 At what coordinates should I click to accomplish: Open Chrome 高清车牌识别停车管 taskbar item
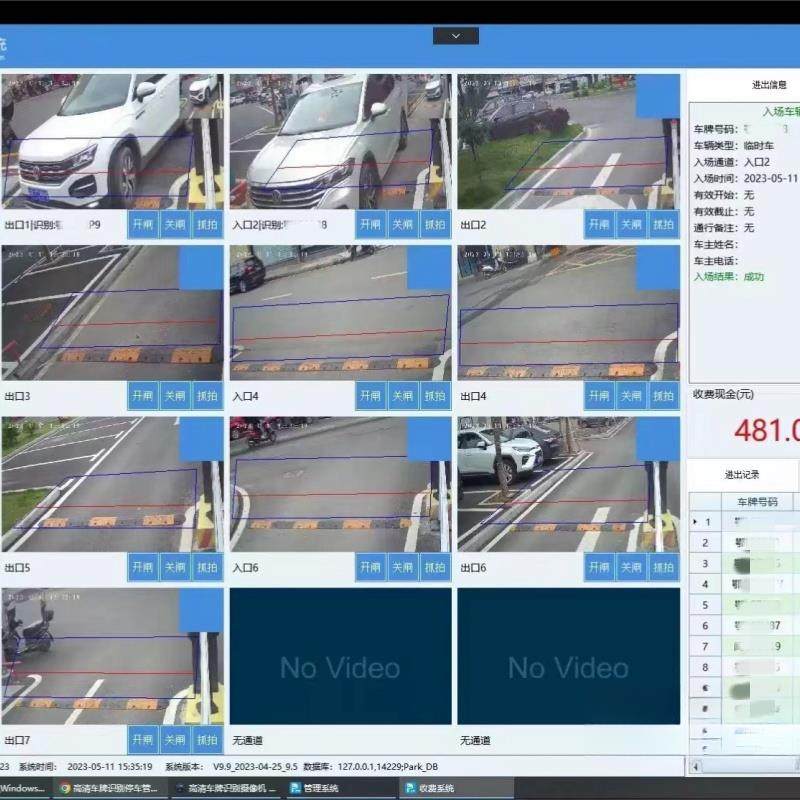[109, 788]
